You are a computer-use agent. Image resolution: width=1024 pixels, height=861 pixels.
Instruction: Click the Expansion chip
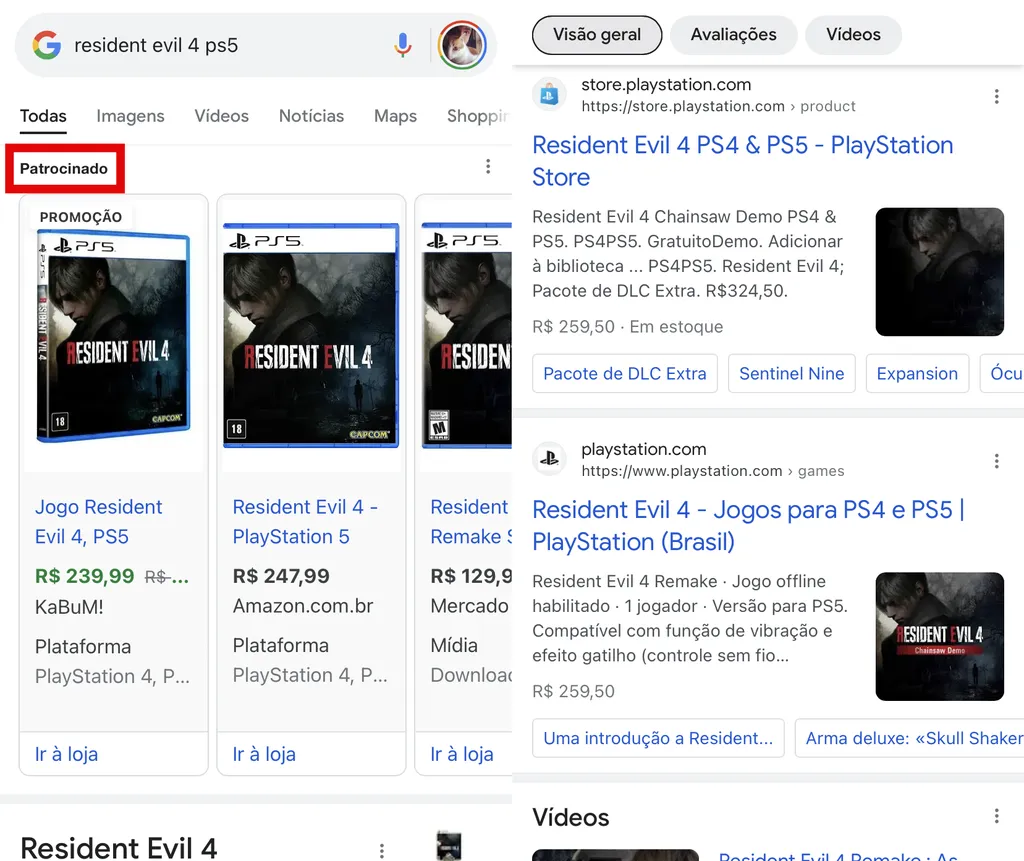click(917, 374)
